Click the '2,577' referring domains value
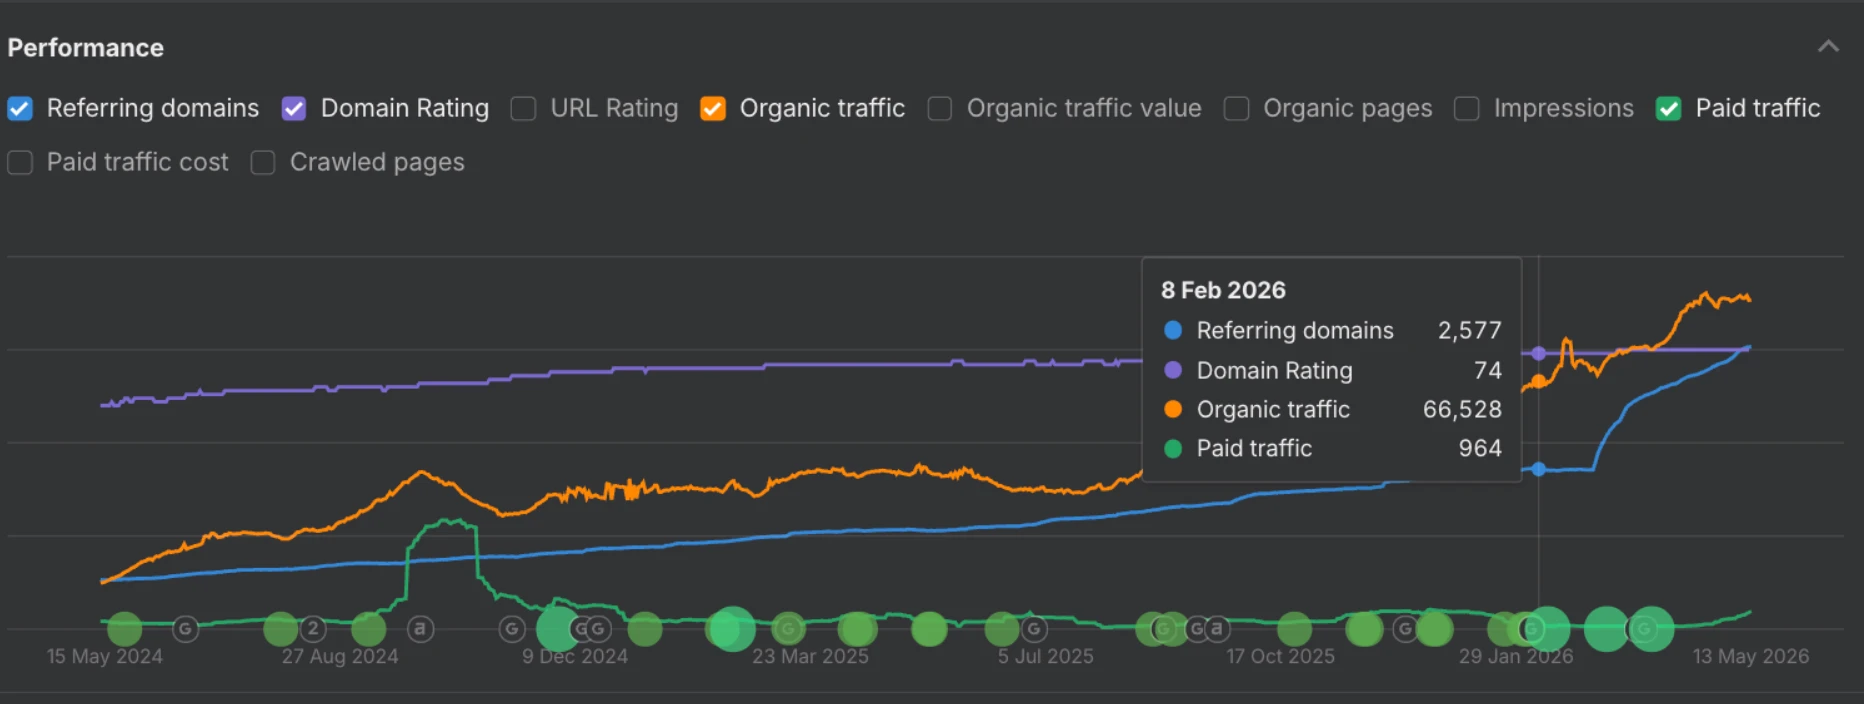The width and height of the screenshot is (1864, 704). [x=1470, y=330]
